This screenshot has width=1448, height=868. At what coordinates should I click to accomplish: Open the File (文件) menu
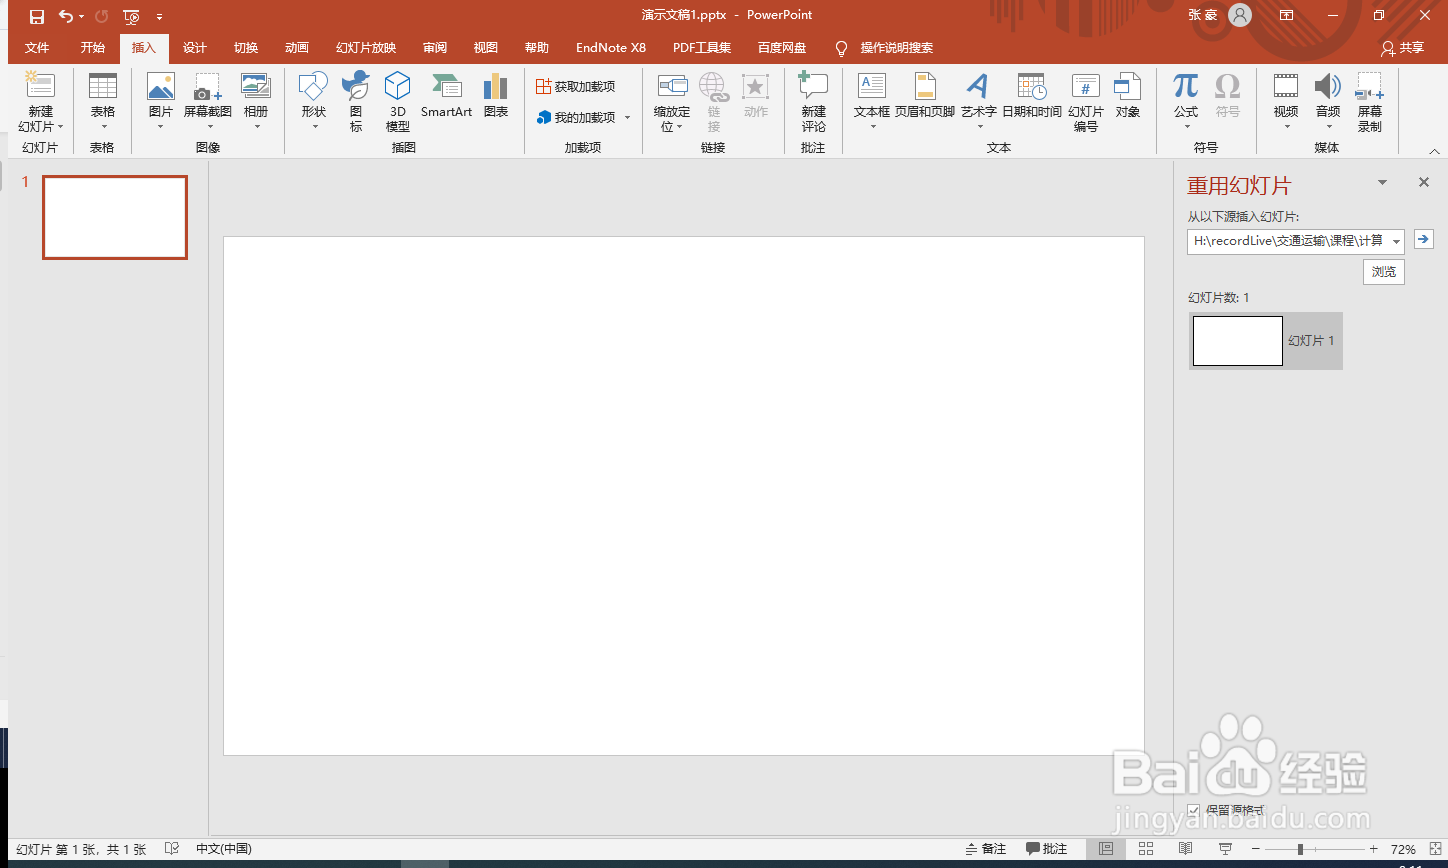[37, 48]
